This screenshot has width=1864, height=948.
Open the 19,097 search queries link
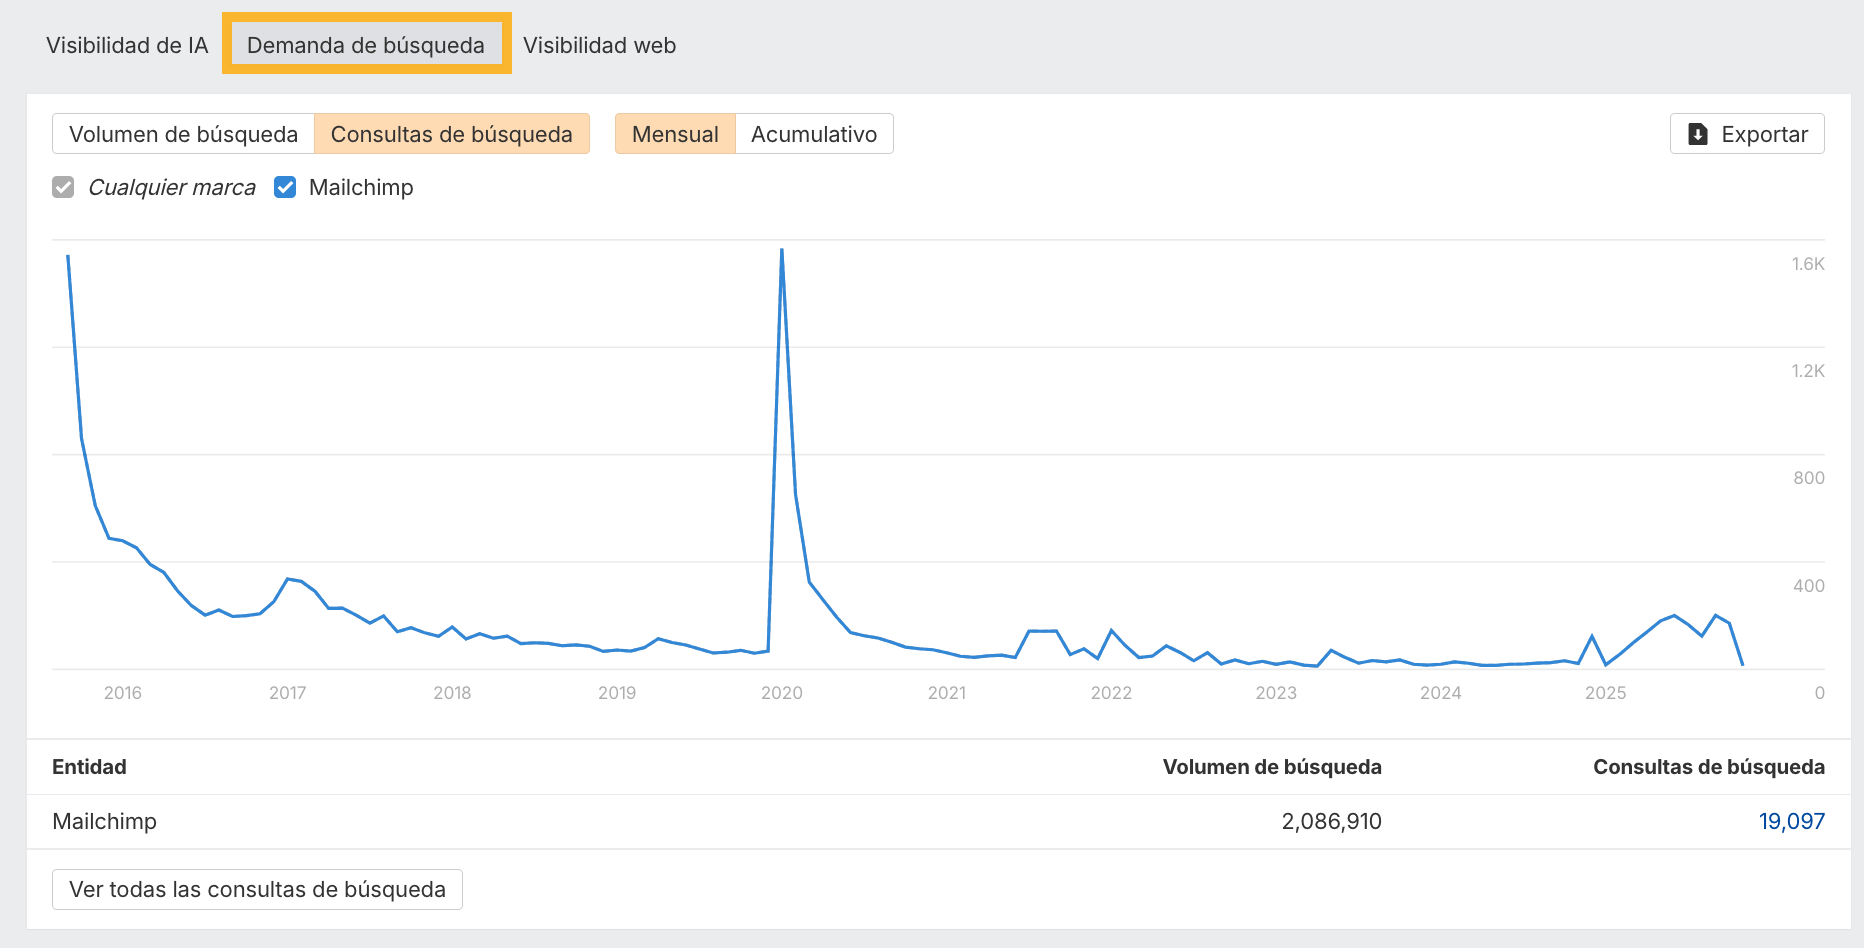click(1791, 821)
